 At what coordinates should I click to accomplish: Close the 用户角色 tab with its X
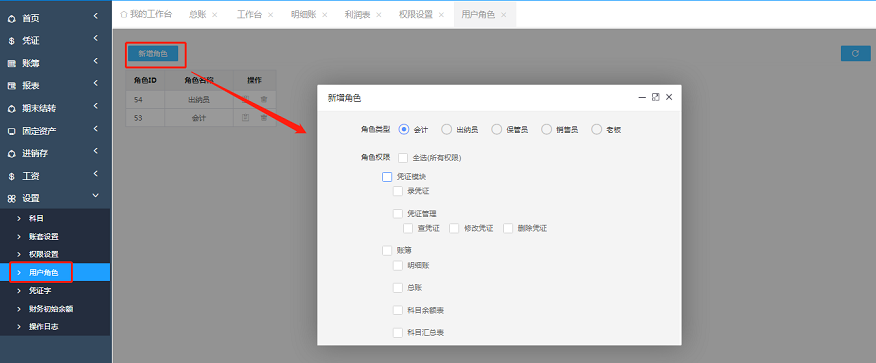(503, 15)
